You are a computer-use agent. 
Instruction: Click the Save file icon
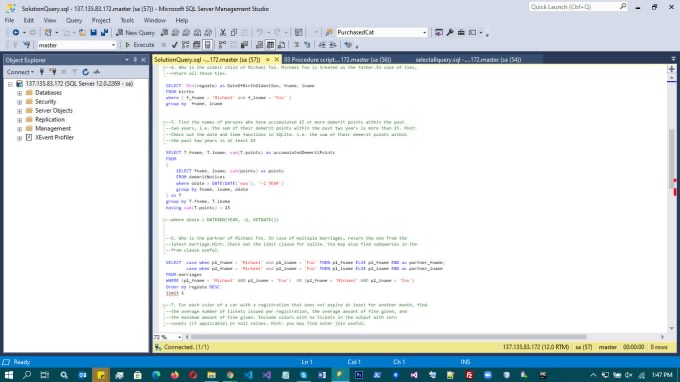pyautogui.click(x=93, y=33)
